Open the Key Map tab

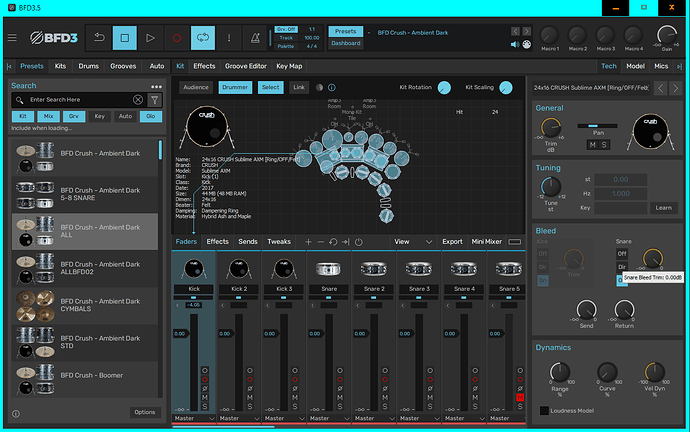(x=289, y=66)
